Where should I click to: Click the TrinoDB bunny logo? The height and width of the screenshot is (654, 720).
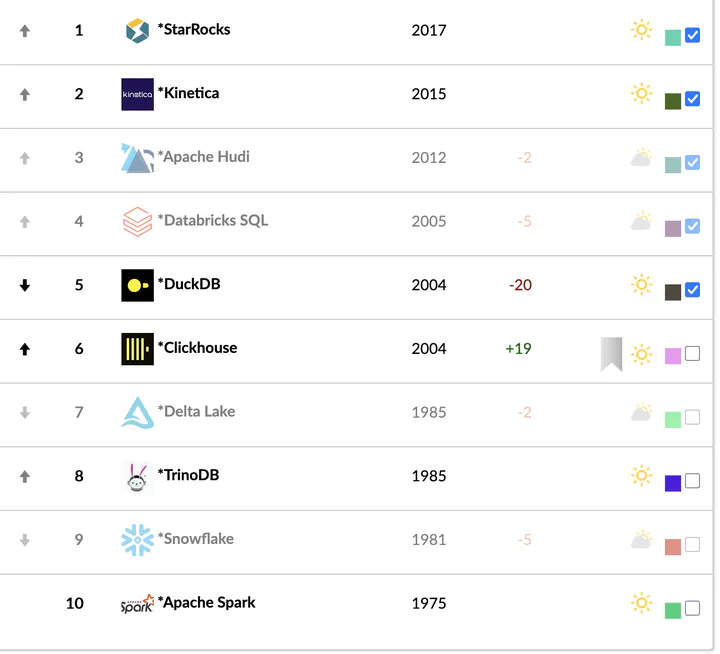(137, 477)
